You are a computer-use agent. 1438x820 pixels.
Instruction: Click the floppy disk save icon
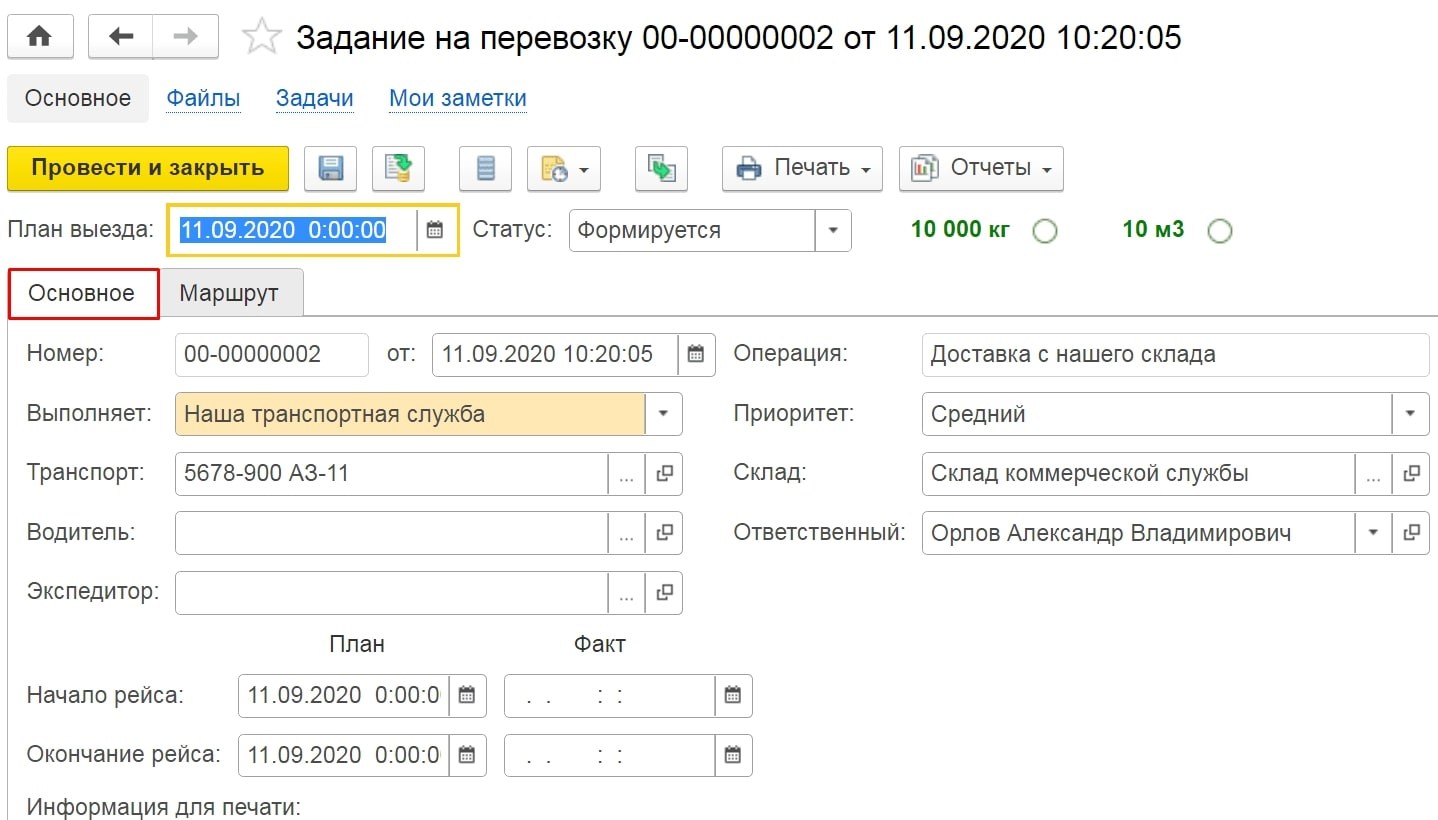point(330,168)
